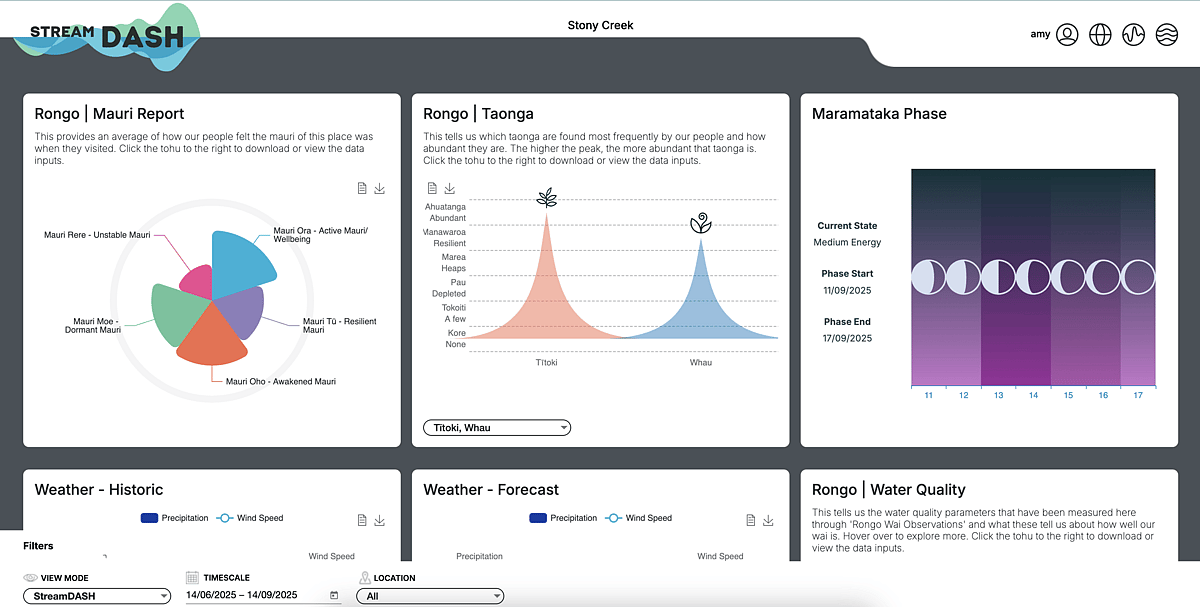Click the purple Mauri Tū pie segment
This screenshot has width=1200, height=607.
[x=241, y=313]
